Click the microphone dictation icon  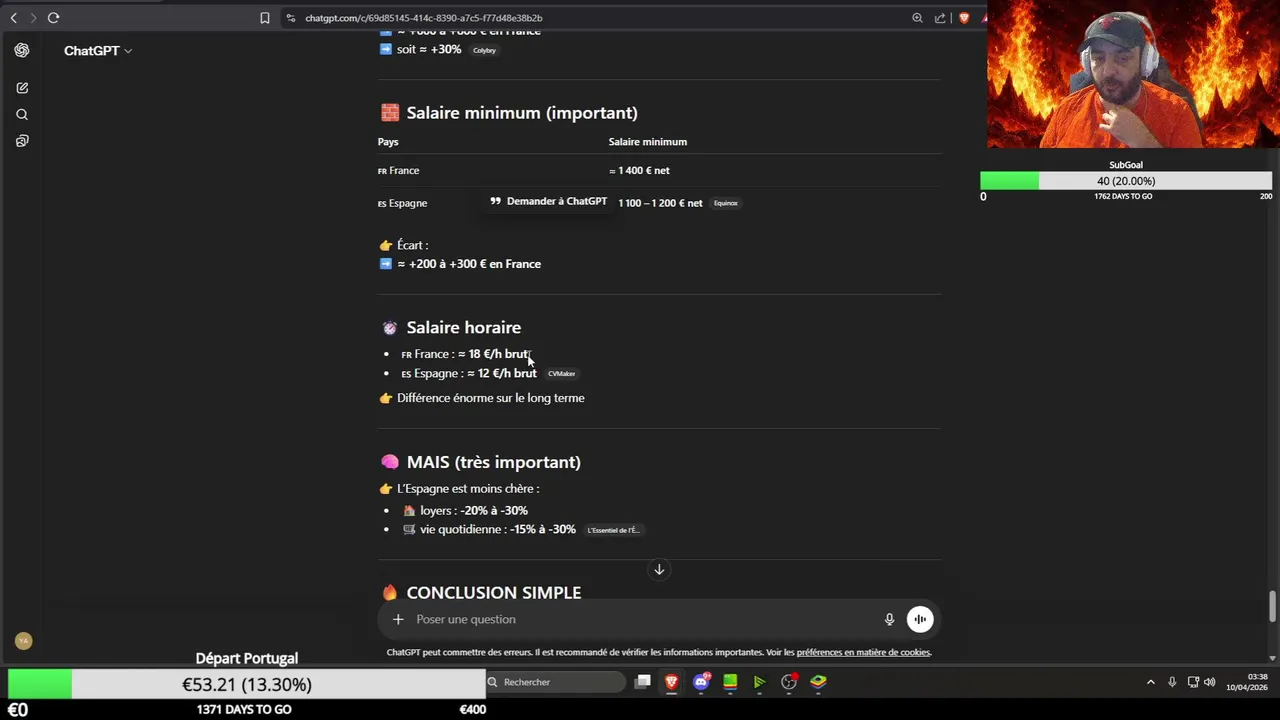pyautogui.click(x=889, y=619)
